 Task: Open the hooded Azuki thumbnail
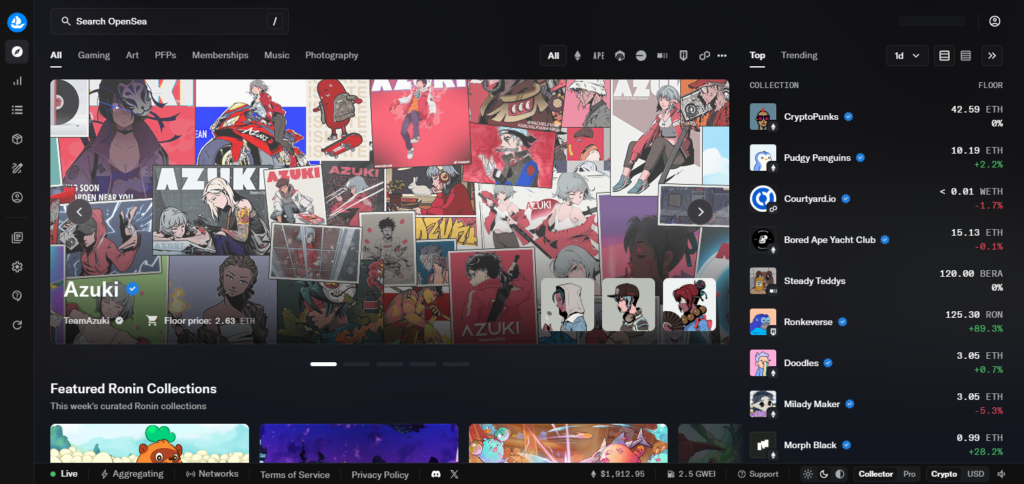click(x=568, y=305)
